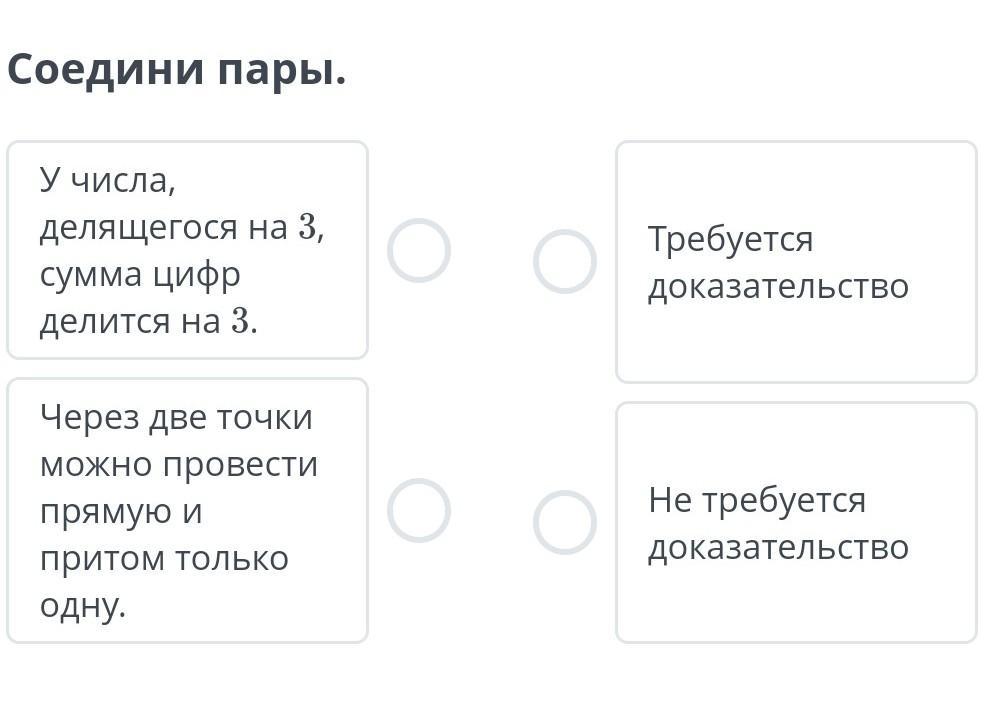Click the circle beside 'Не требуется доказательство'
996x701 pixels.
pyautogui.click(x=565, y=522)
